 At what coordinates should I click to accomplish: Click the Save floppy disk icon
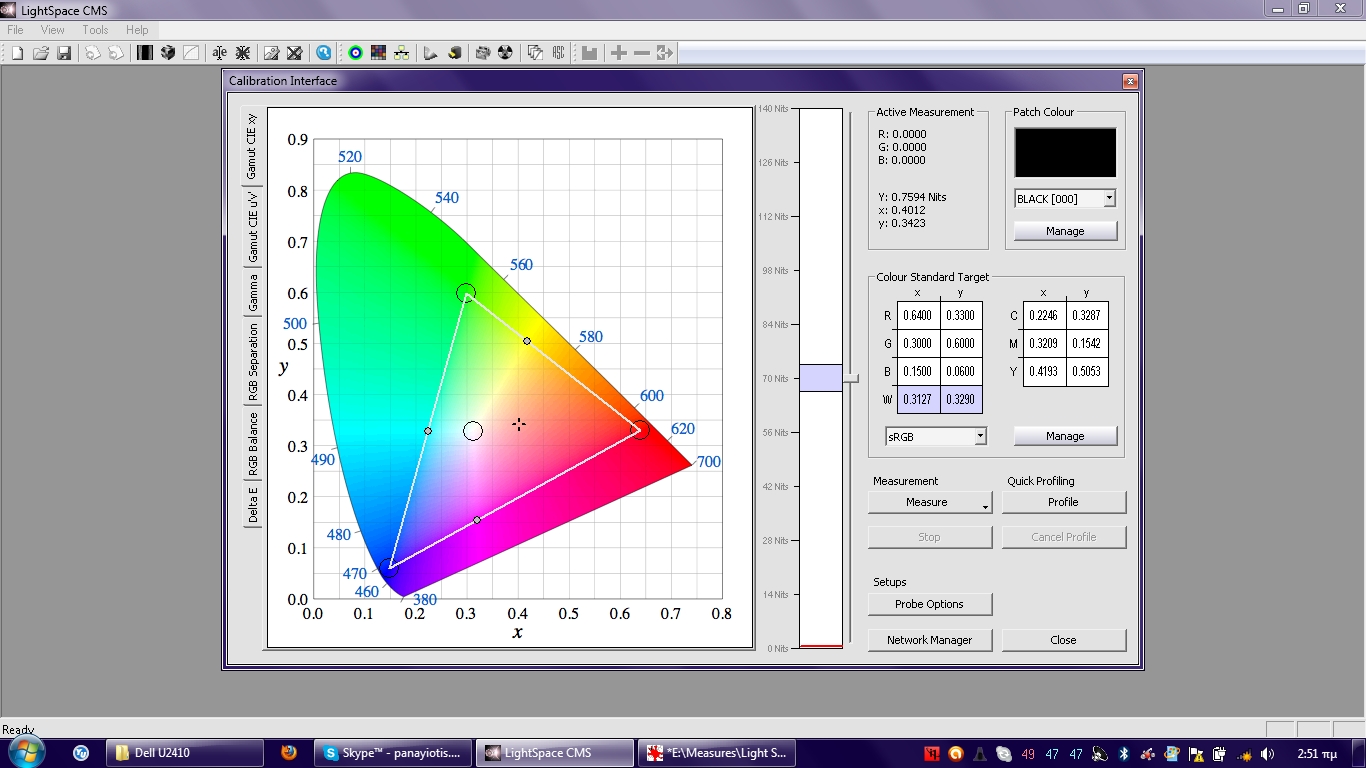tap(64, 53)
